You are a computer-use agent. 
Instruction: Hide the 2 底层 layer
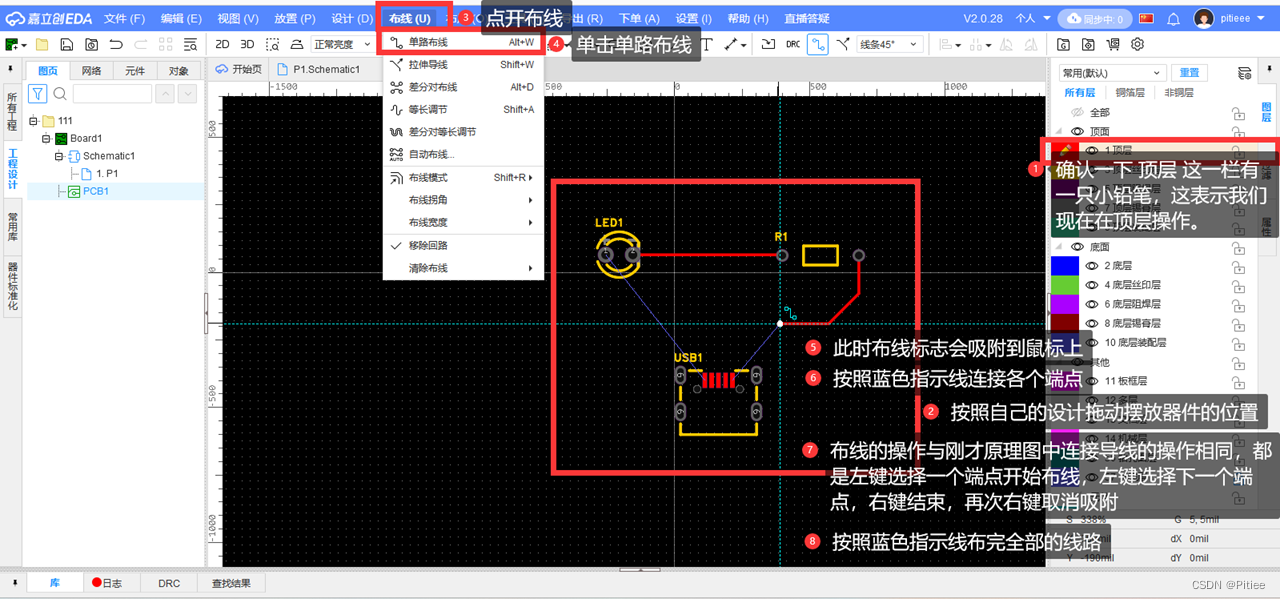point(1092,266)
